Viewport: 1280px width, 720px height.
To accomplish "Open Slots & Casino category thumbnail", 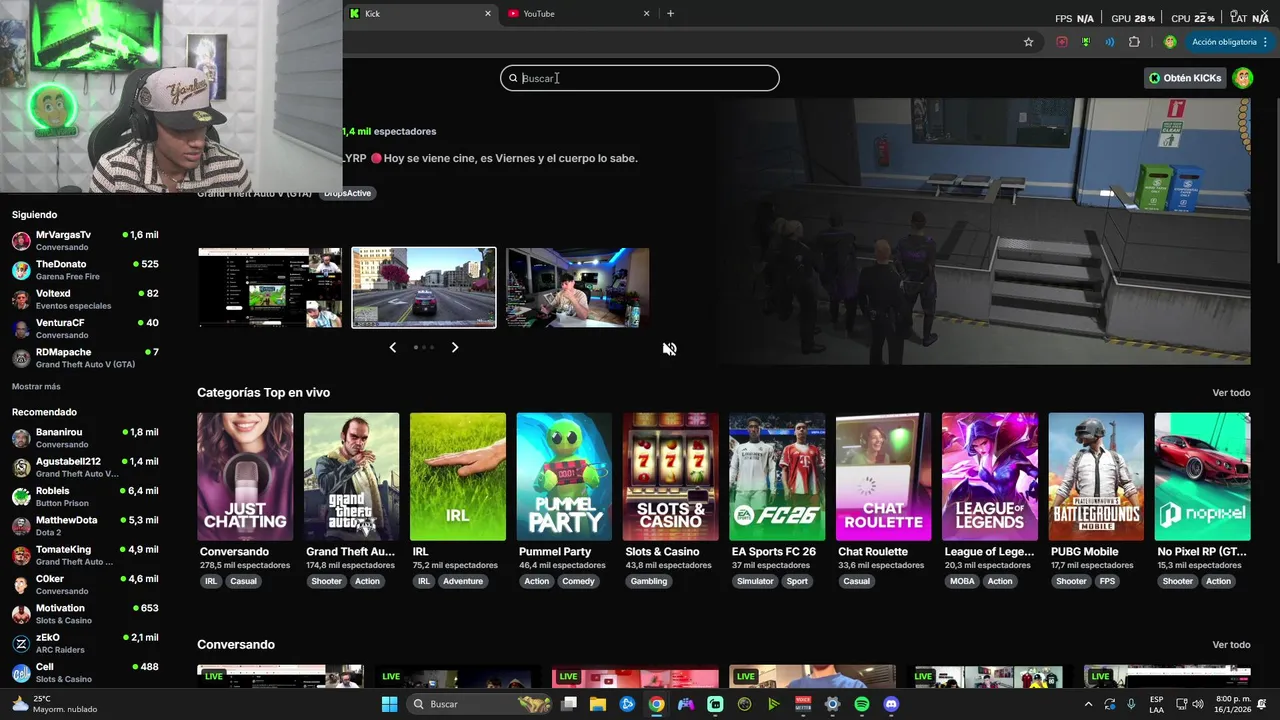I will (x=671, y=477).
